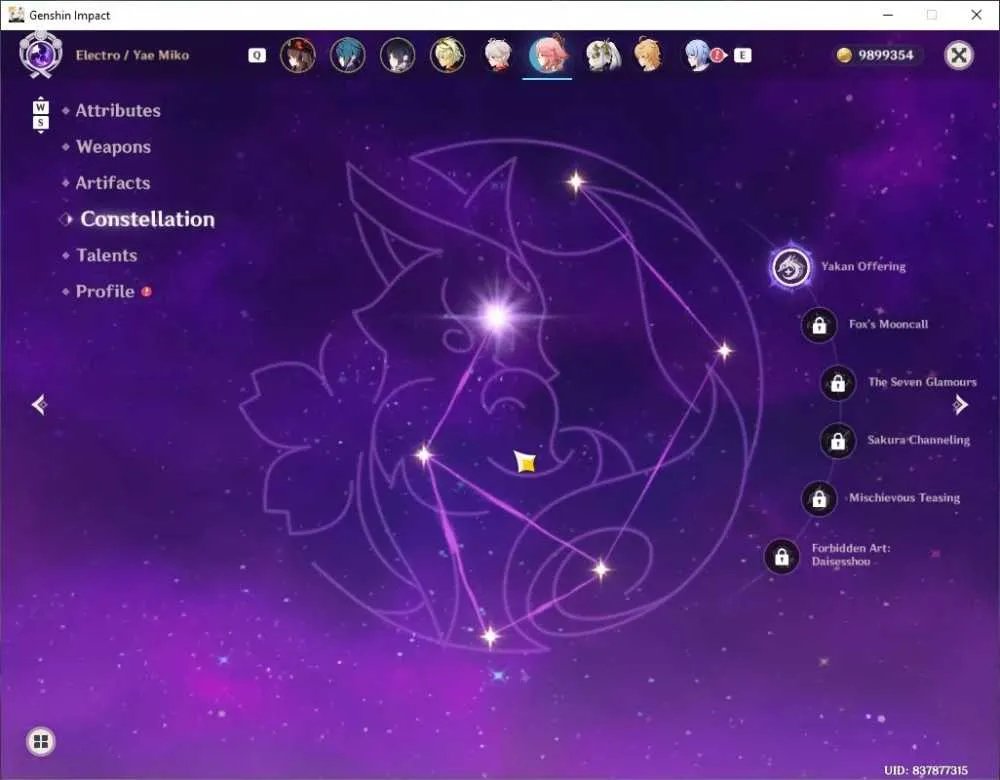Pick the spiky yellow-haired character in ringed portrait
Screen dimensions: 1000x780
pyautogui.click(x=447, y=55)
